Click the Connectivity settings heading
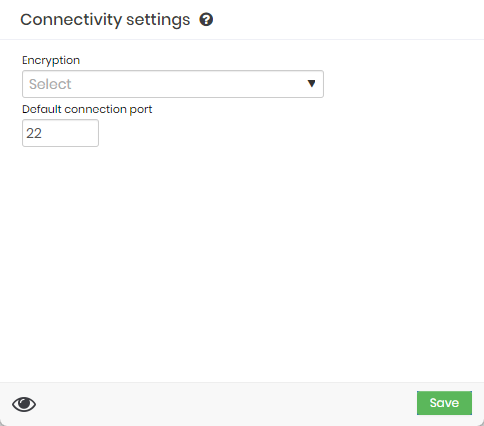The width and height of the screenshot is (484, 426). pos(105,20)
